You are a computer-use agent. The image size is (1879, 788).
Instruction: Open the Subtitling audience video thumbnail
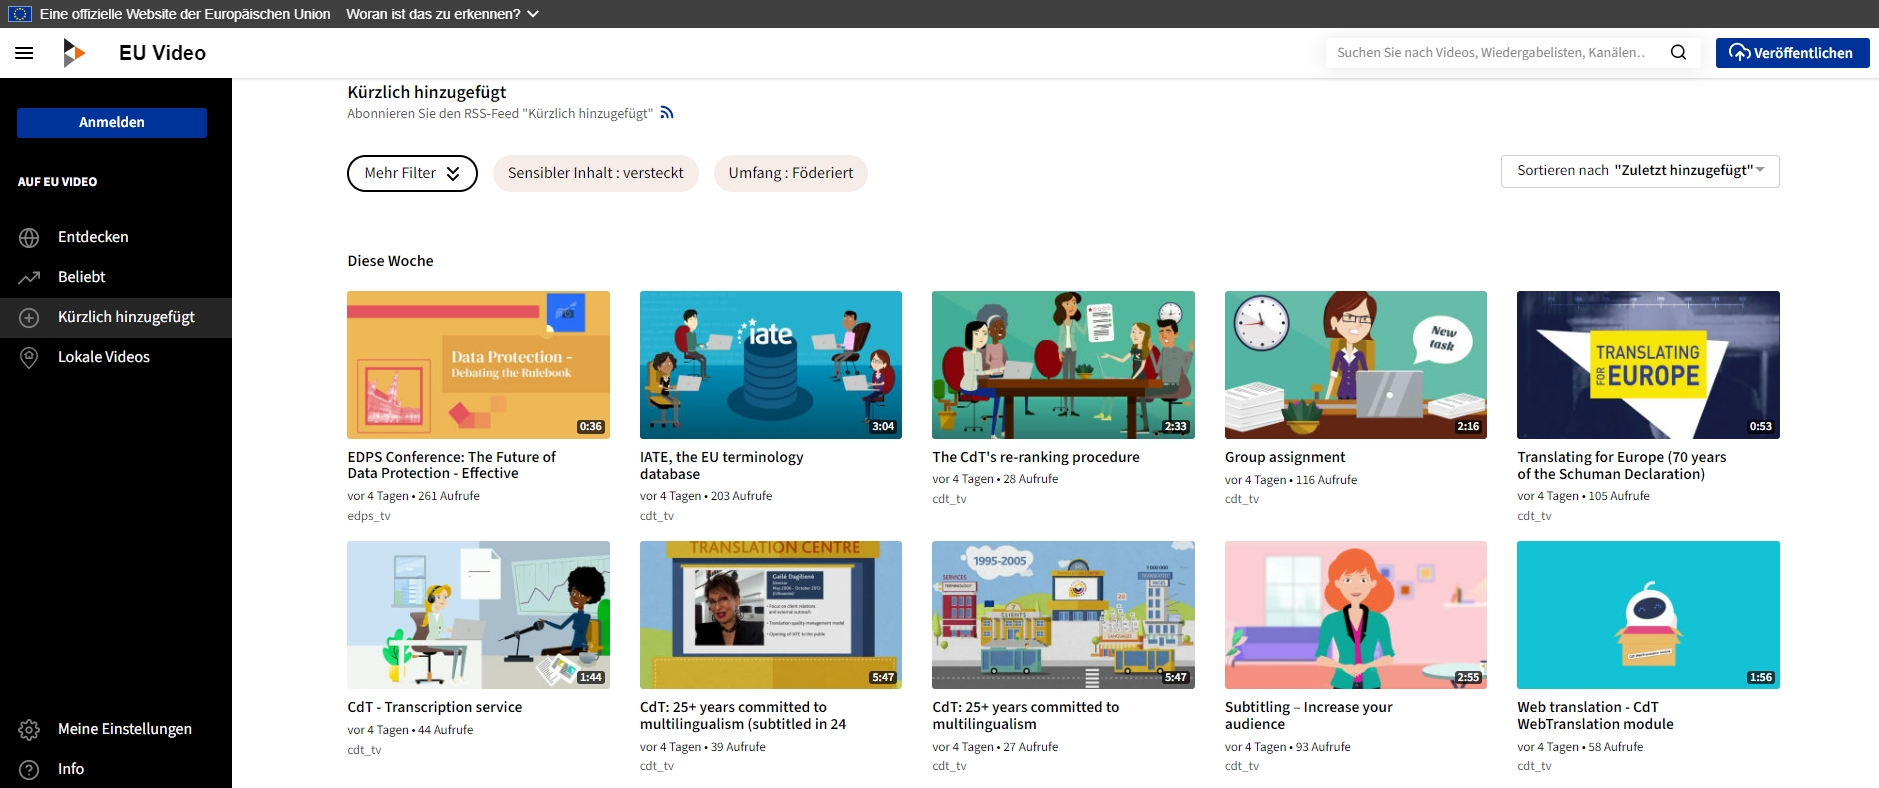[x=1356, y=615]
